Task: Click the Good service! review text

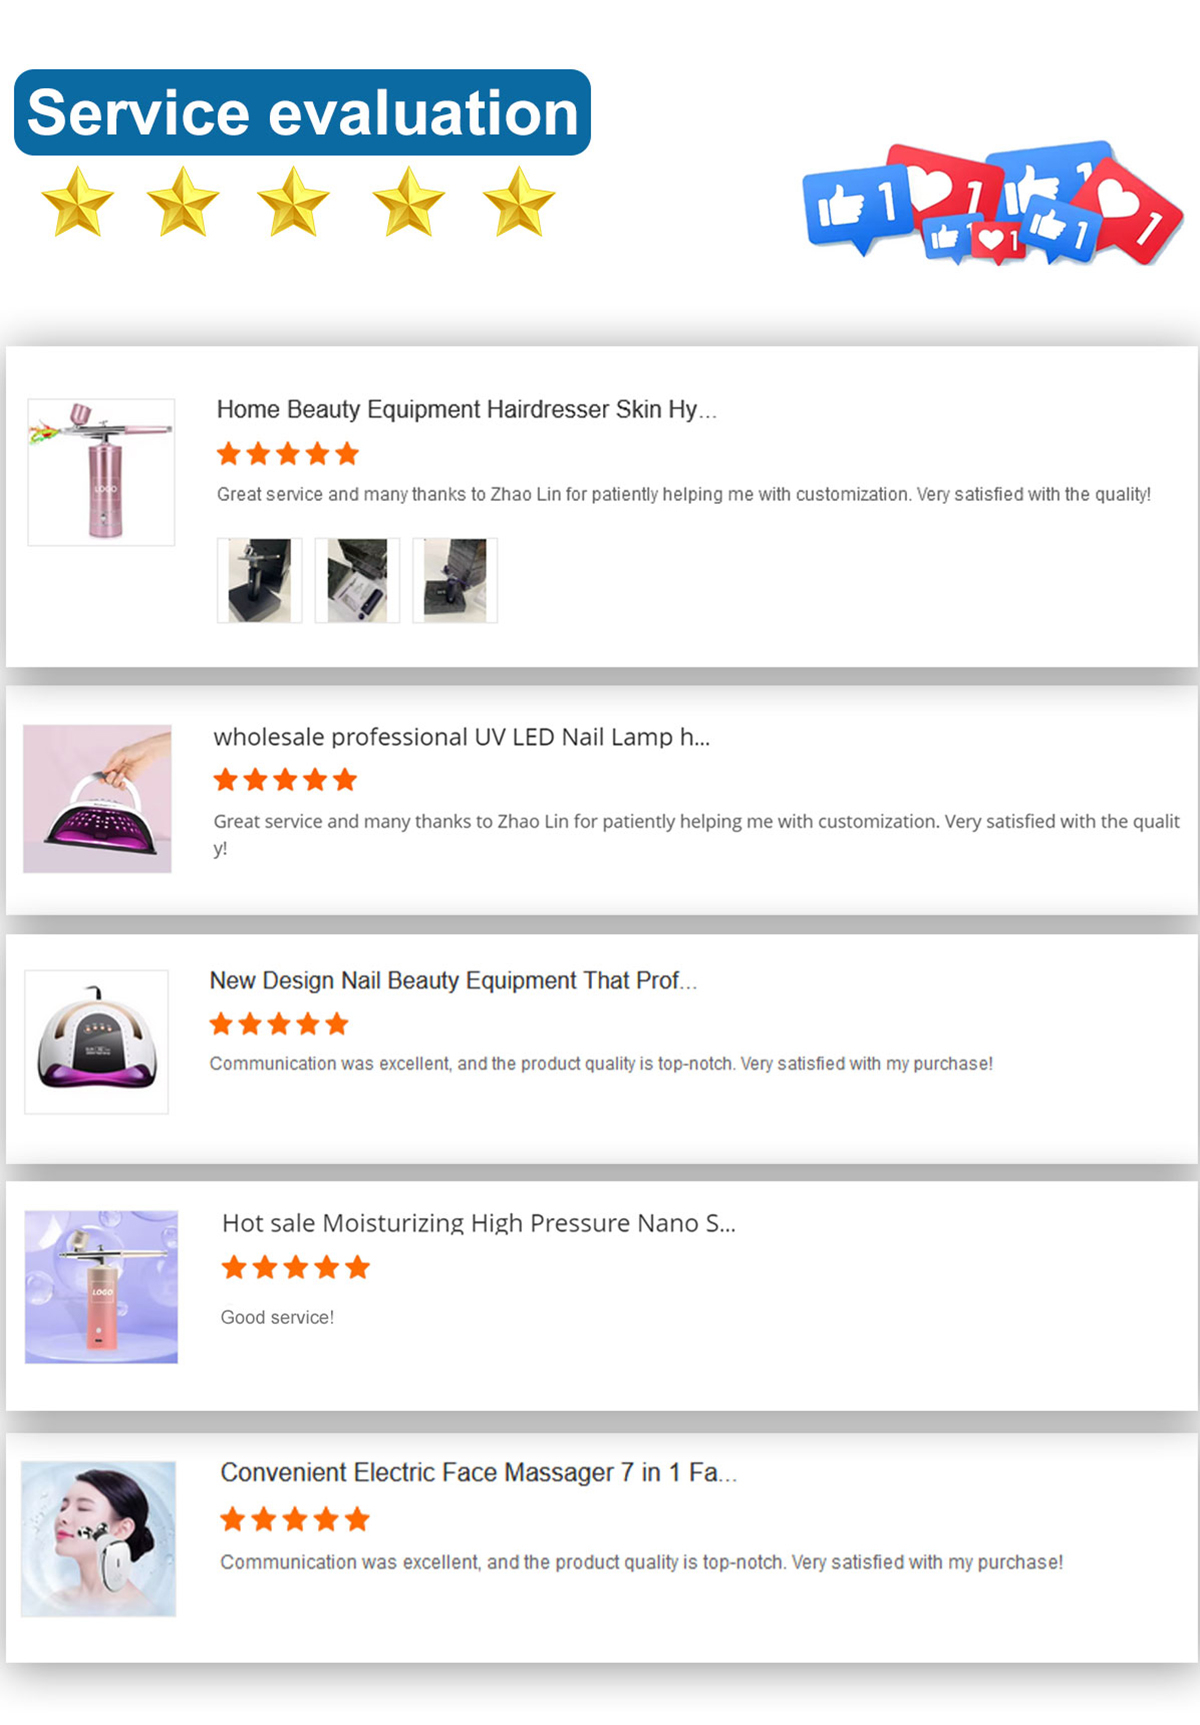Action: tap(277, 1317)
